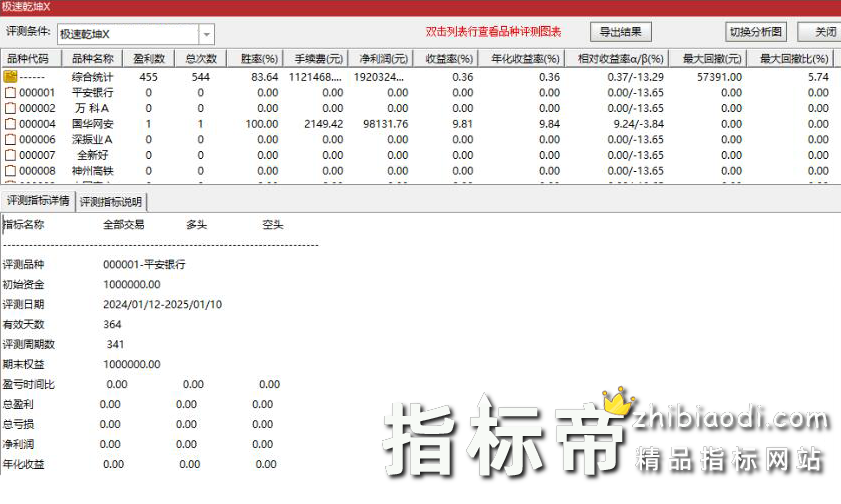Screen dimensions: 841x504
Task: Sort by the 相对收益率α/β(%) column header
Action: [x=616, y=58]
